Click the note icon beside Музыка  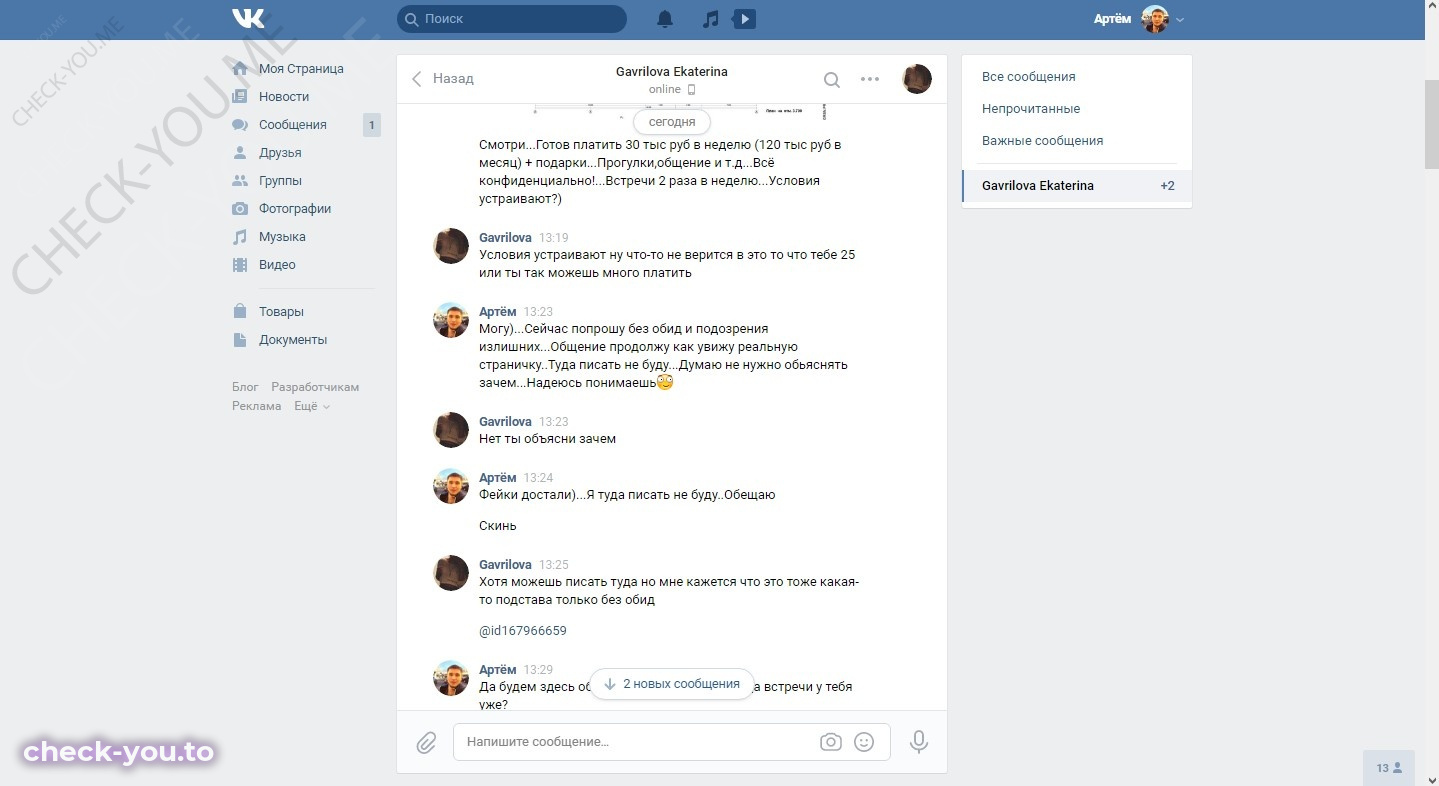tap(240, 237)
